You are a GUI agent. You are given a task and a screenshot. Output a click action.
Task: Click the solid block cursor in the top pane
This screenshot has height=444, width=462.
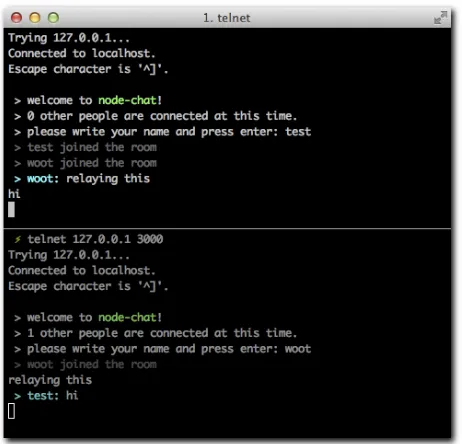(11, 210)
